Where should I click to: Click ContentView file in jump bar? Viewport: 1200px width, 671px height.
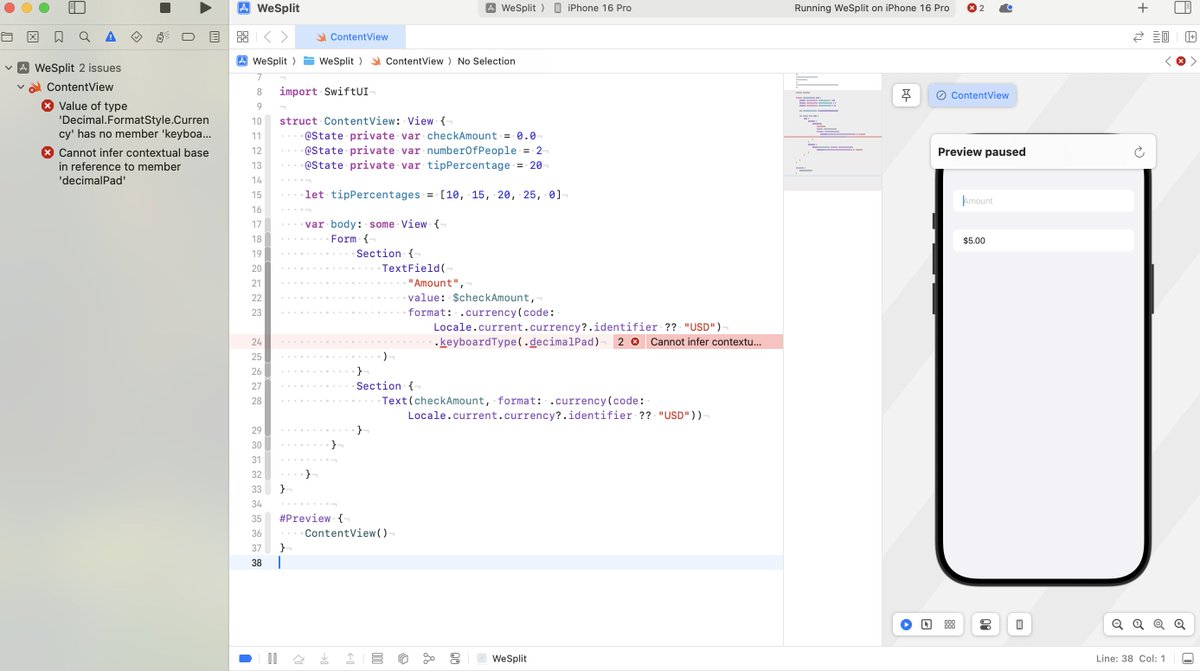tap(406, 61)
